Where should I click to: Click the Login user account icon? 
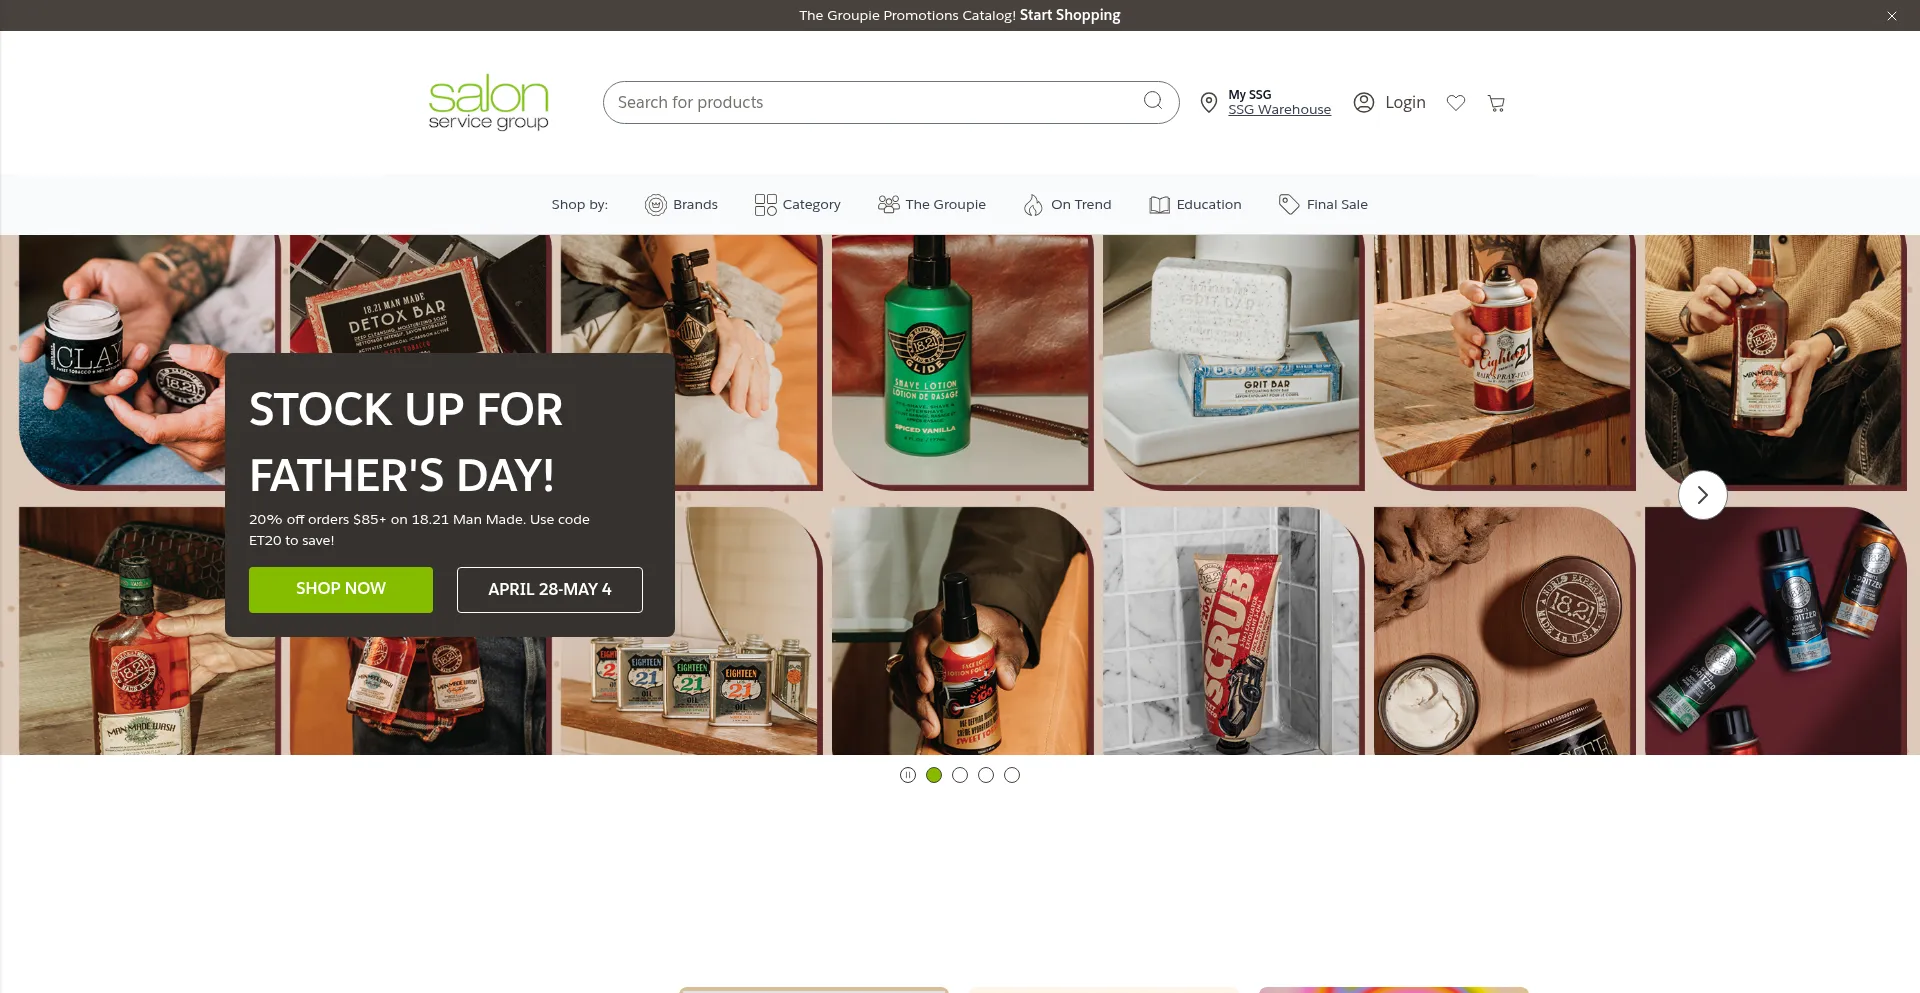(x=1363, y=102)
